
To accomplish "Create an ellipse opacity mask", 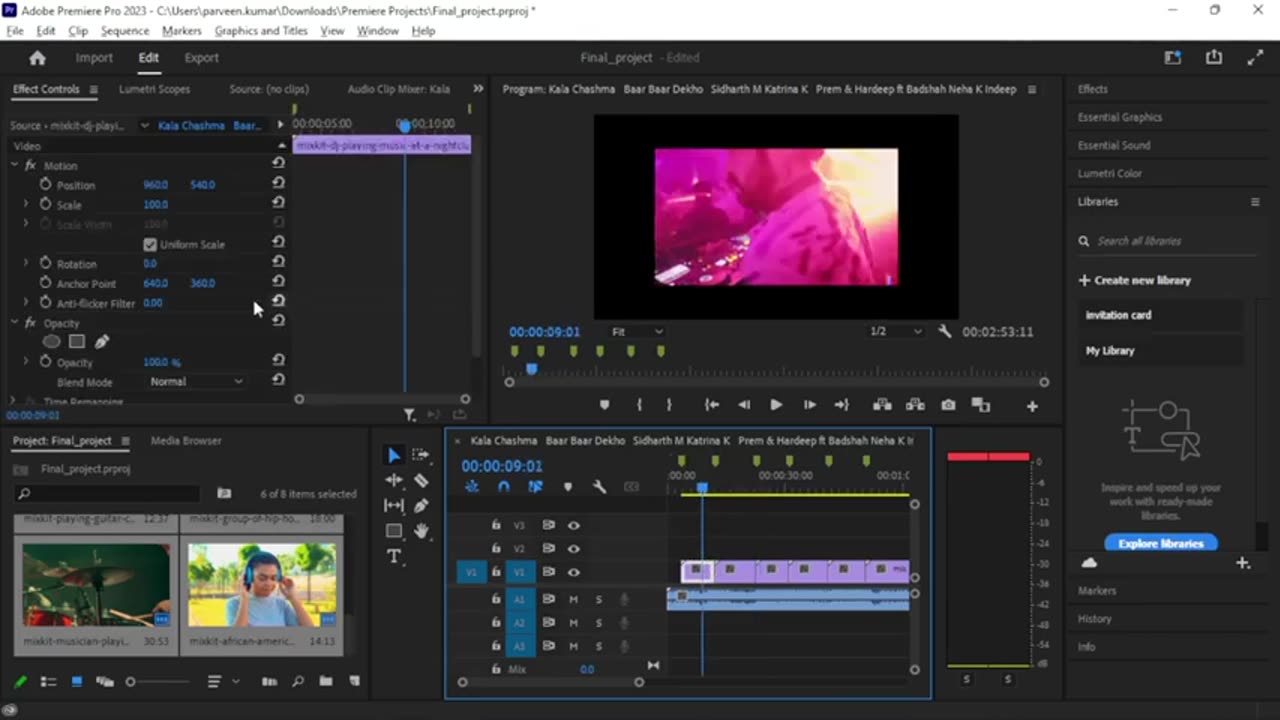I will point(51,342).
